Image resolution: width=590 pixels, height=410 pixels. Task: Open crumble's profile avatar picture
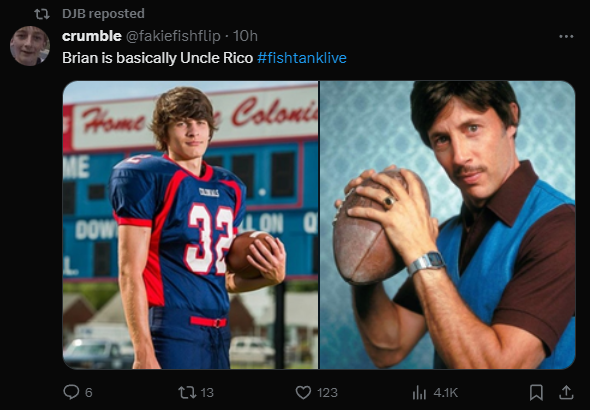click(x=30, y=46)
